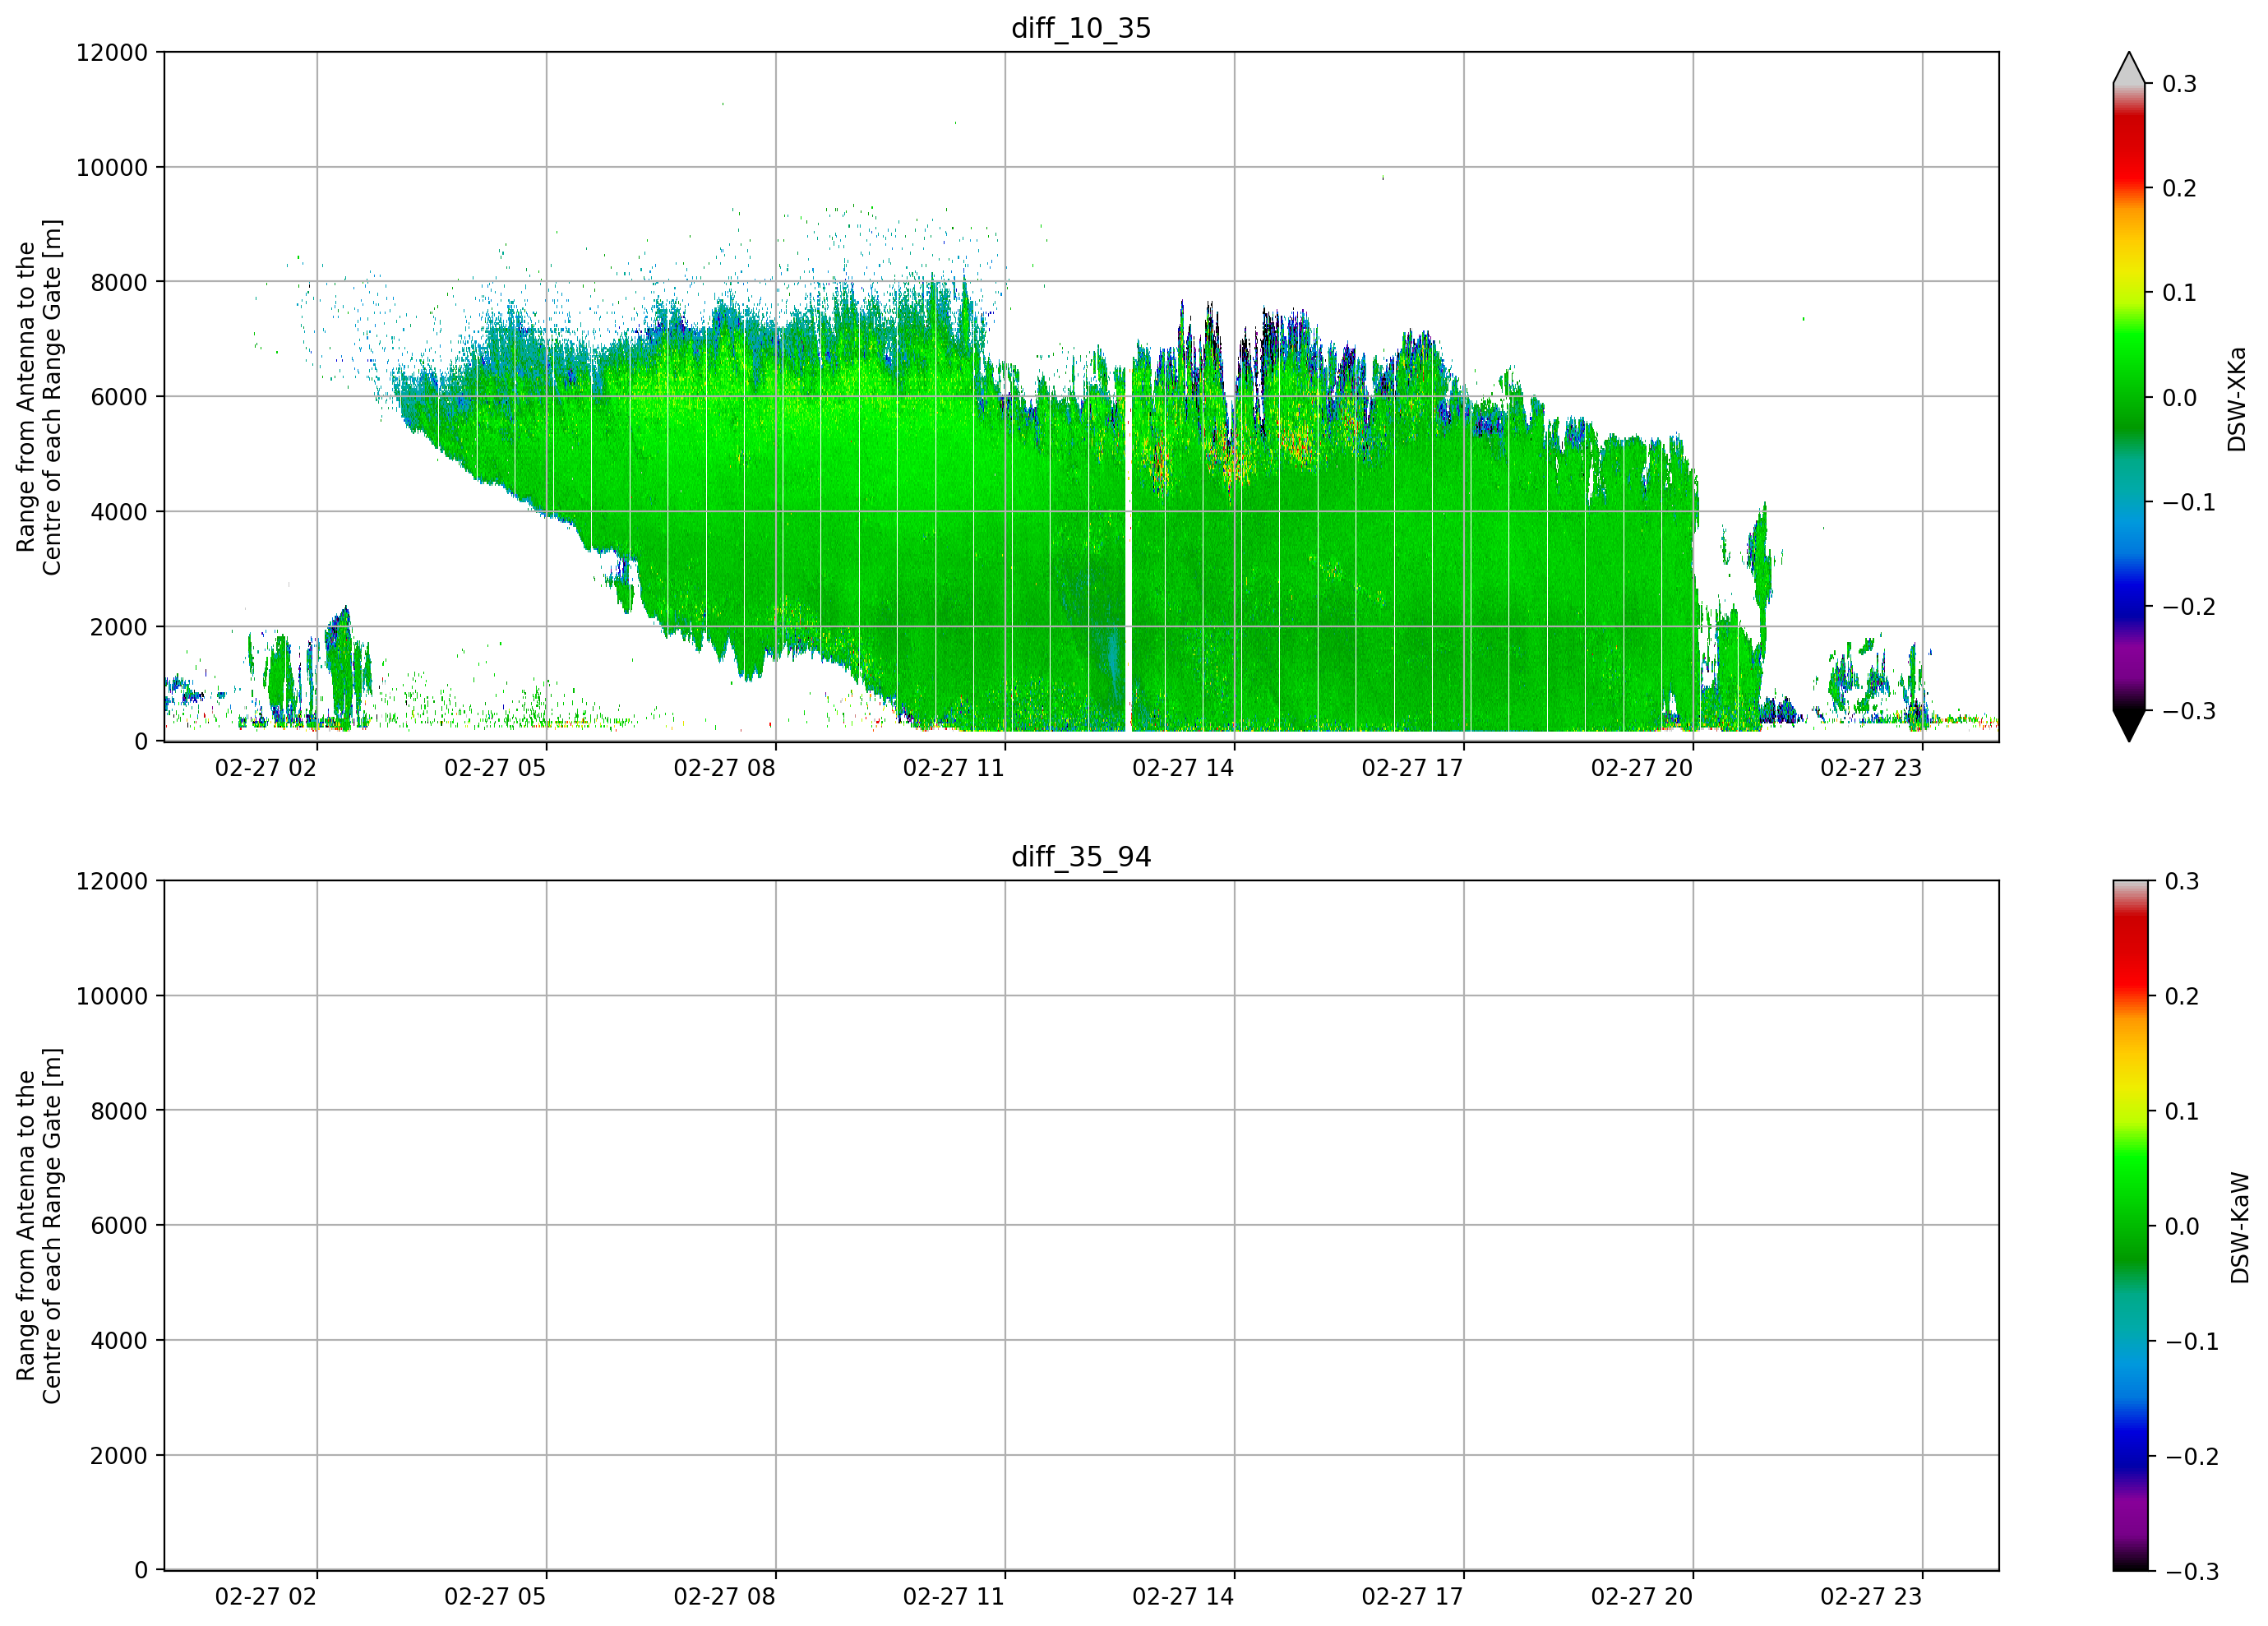Select the 0.0 tick on DSW-XKa colorbar
Image resolution: width=2268 pixels, height=1626 pixels.
tap(2180, 398)
